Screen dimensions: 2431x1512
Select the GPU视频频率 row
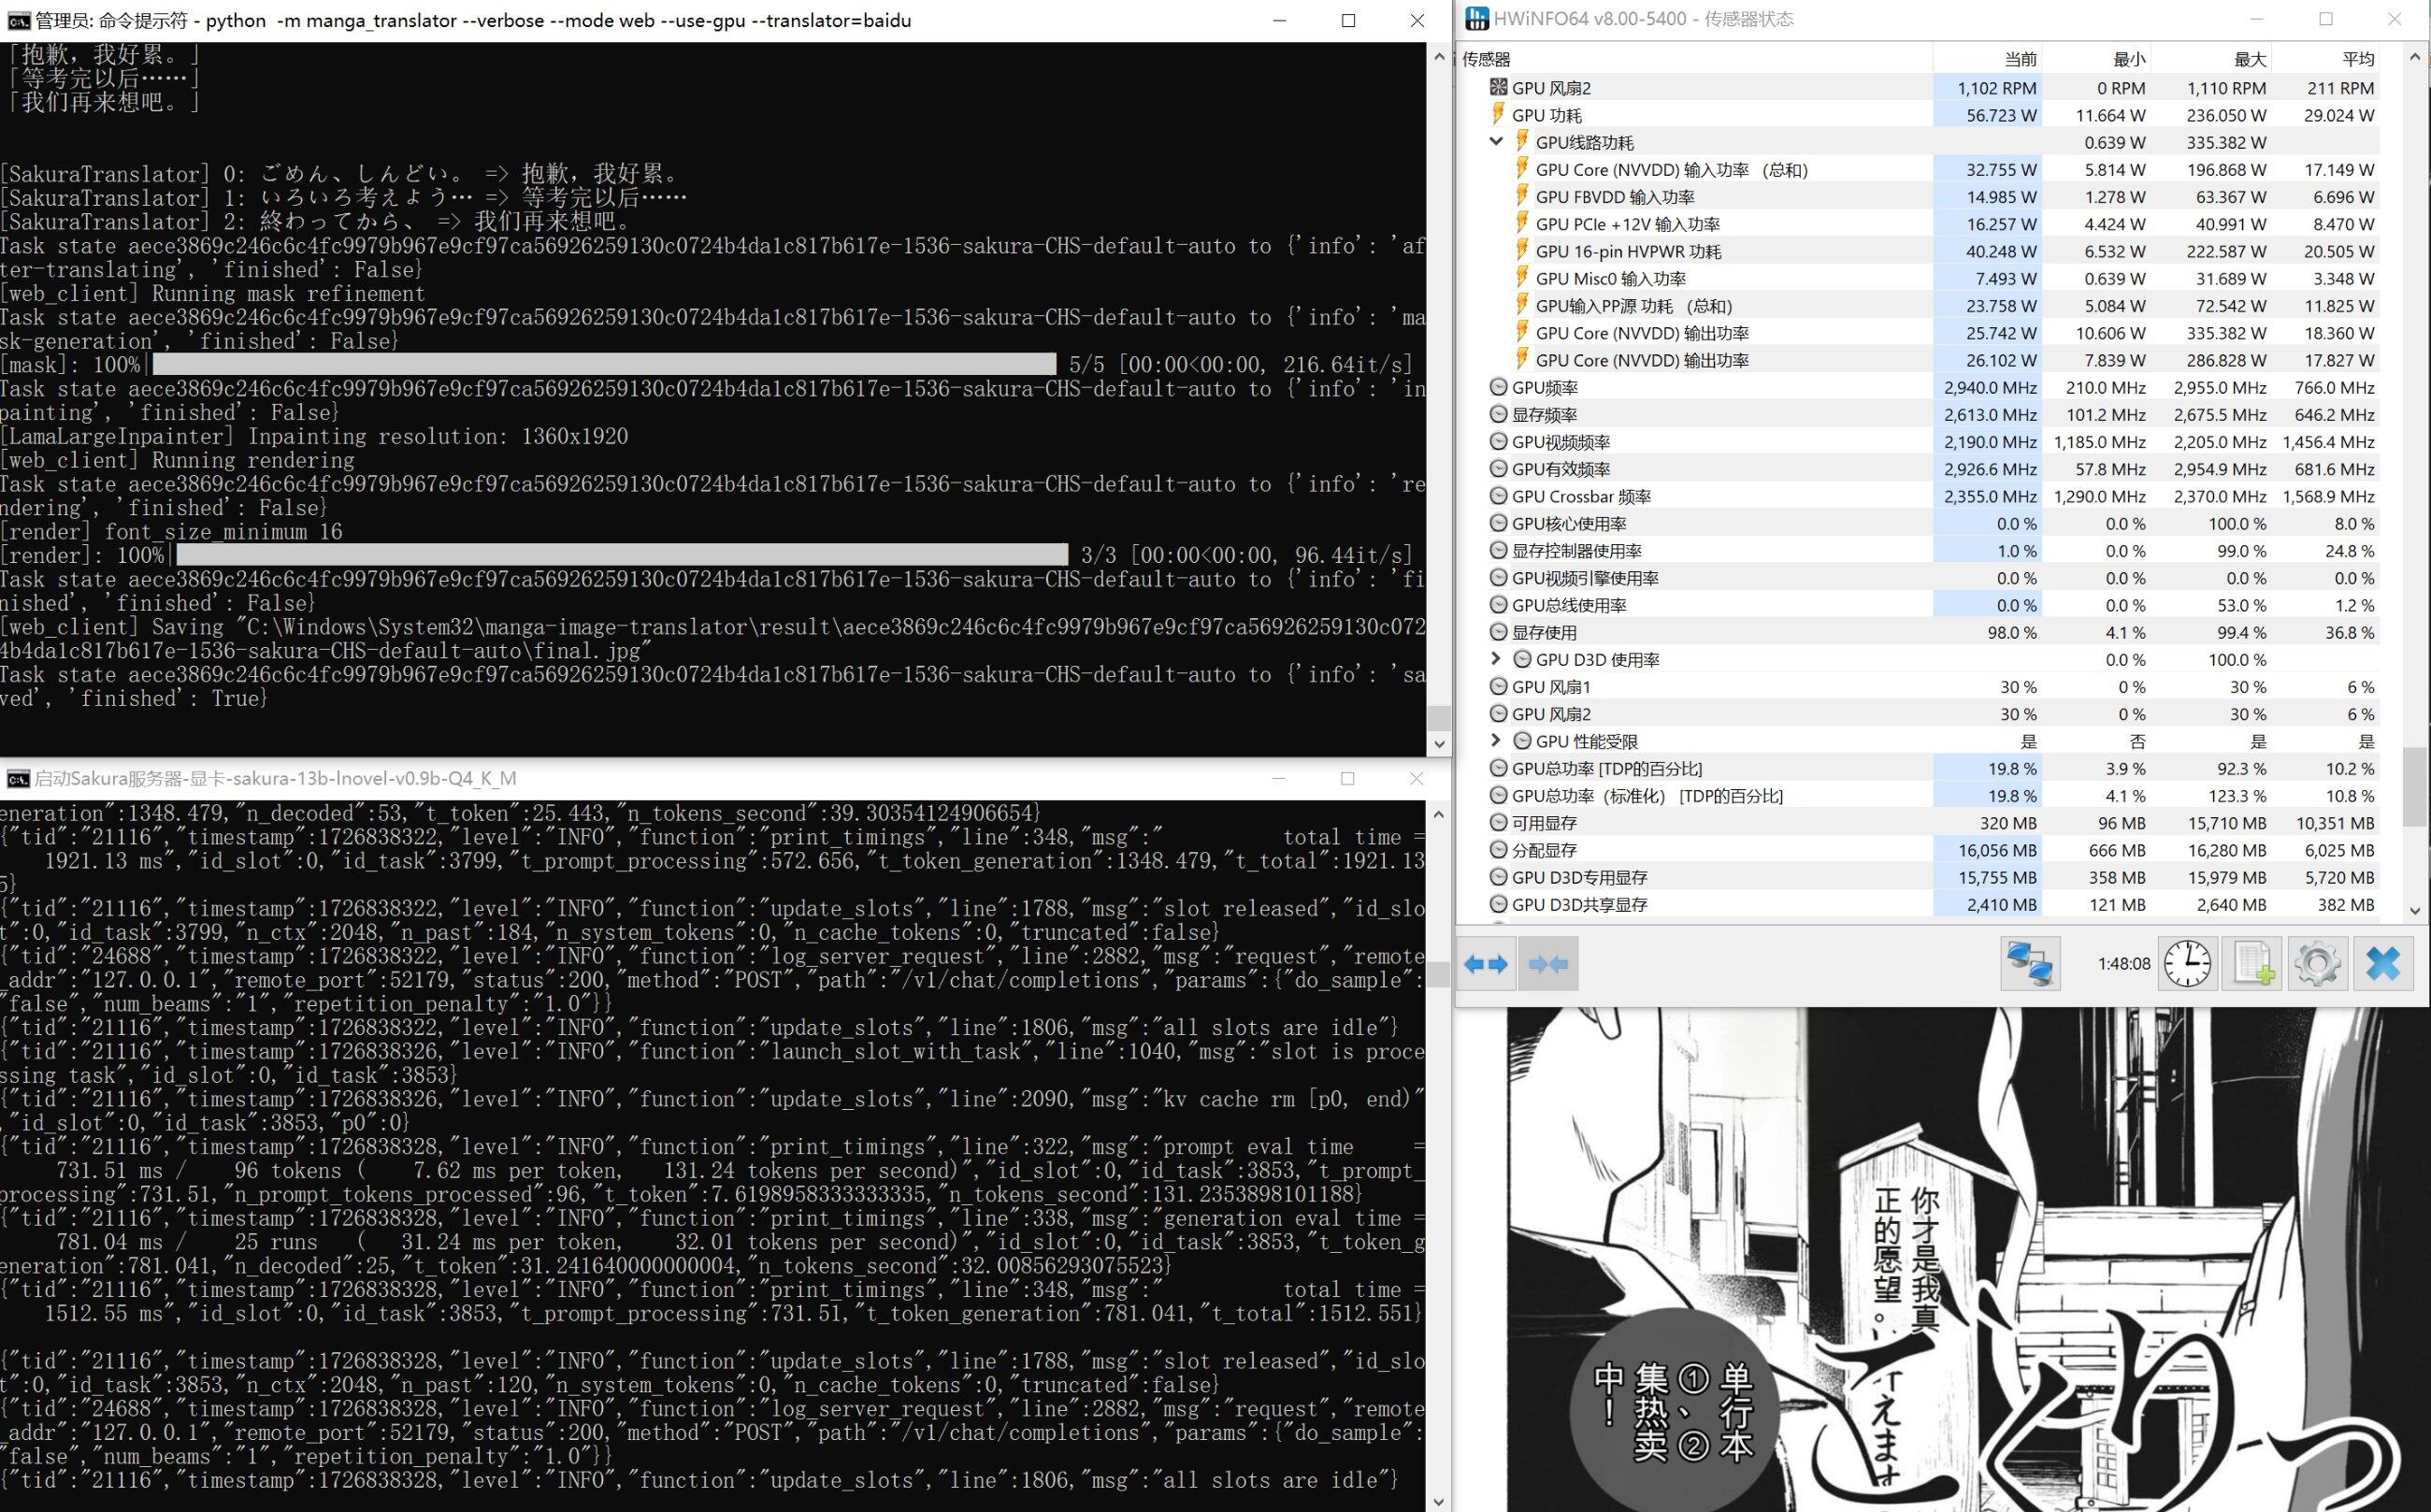tap(1917, 442)
